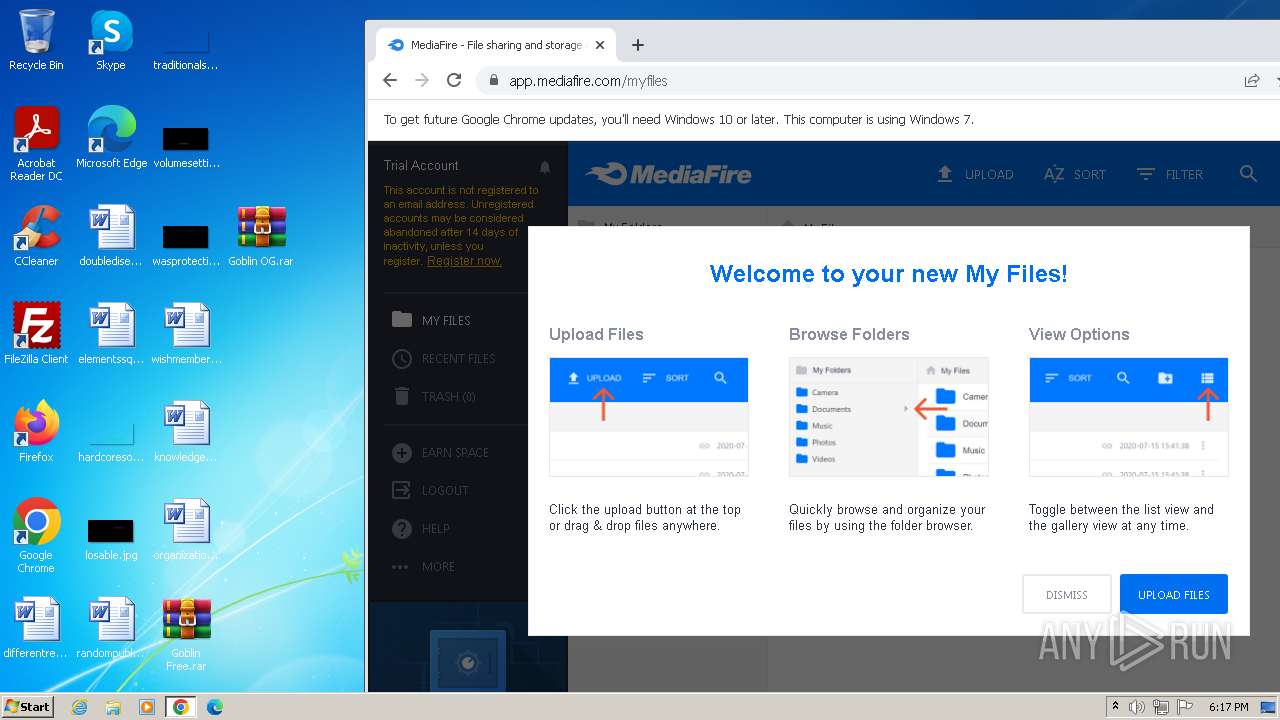Click the search magnifier in MediaFire header
Image resolution: width=1280 pixels, height=720 pixels.
point(1248,174)
